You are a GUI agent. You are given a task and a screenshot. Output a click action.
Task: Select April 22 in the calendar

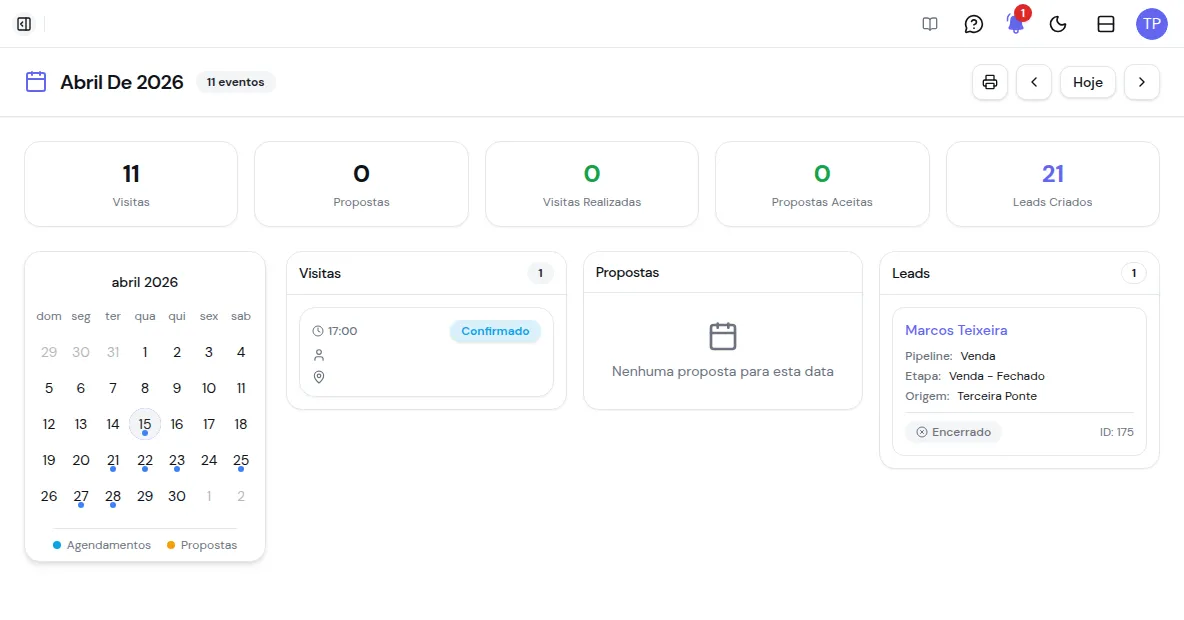[145, 460]
